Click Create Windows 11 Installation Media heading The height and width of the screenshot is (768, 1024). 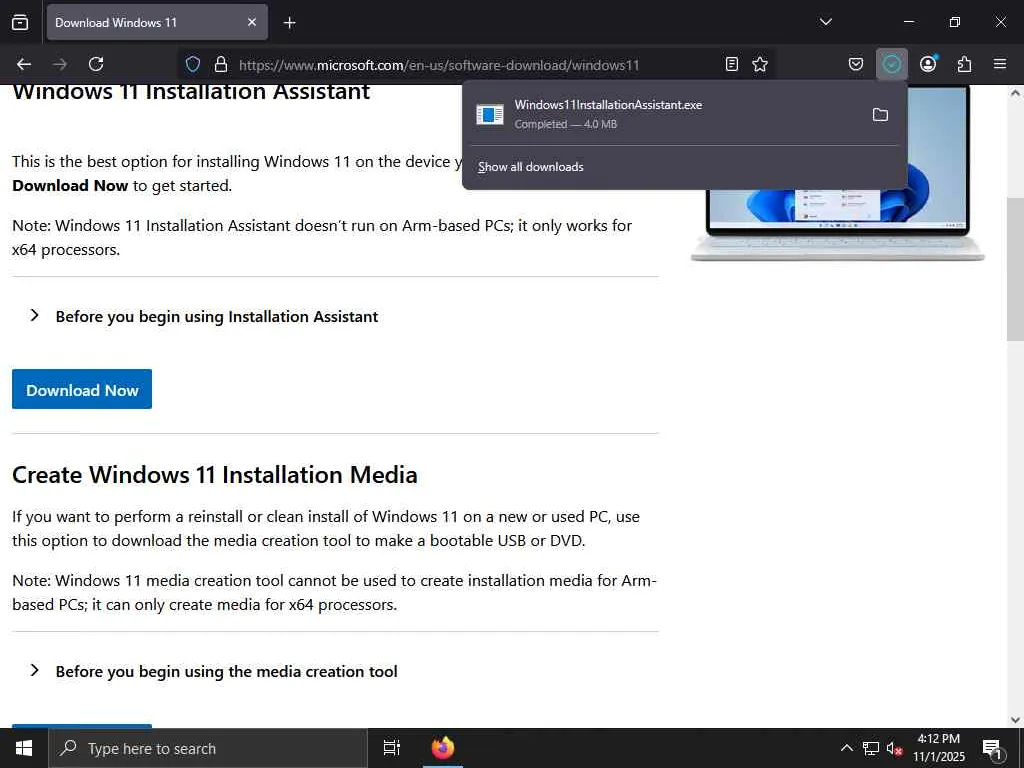click(x=214, y=475)
